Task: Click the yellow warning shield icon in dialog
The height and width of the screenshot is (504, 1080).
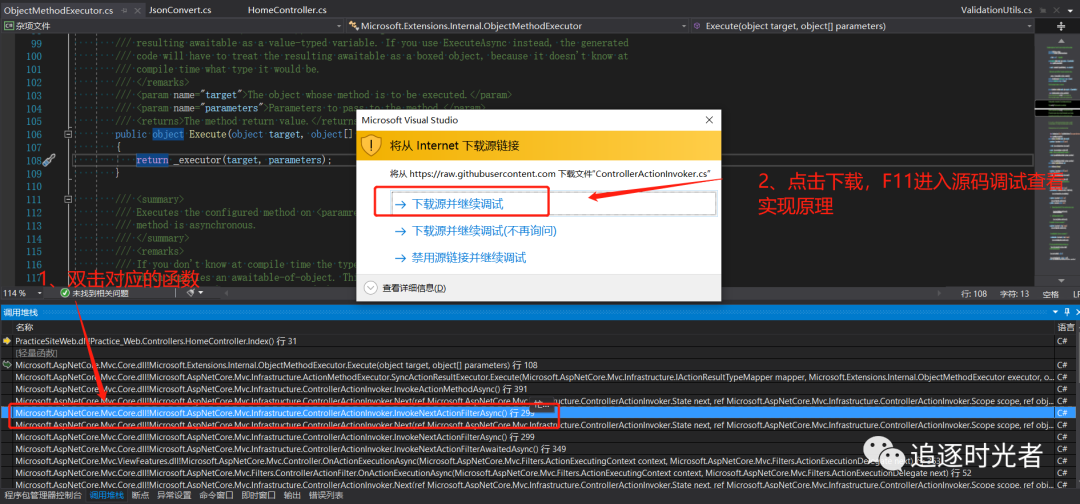Action: 373,145
